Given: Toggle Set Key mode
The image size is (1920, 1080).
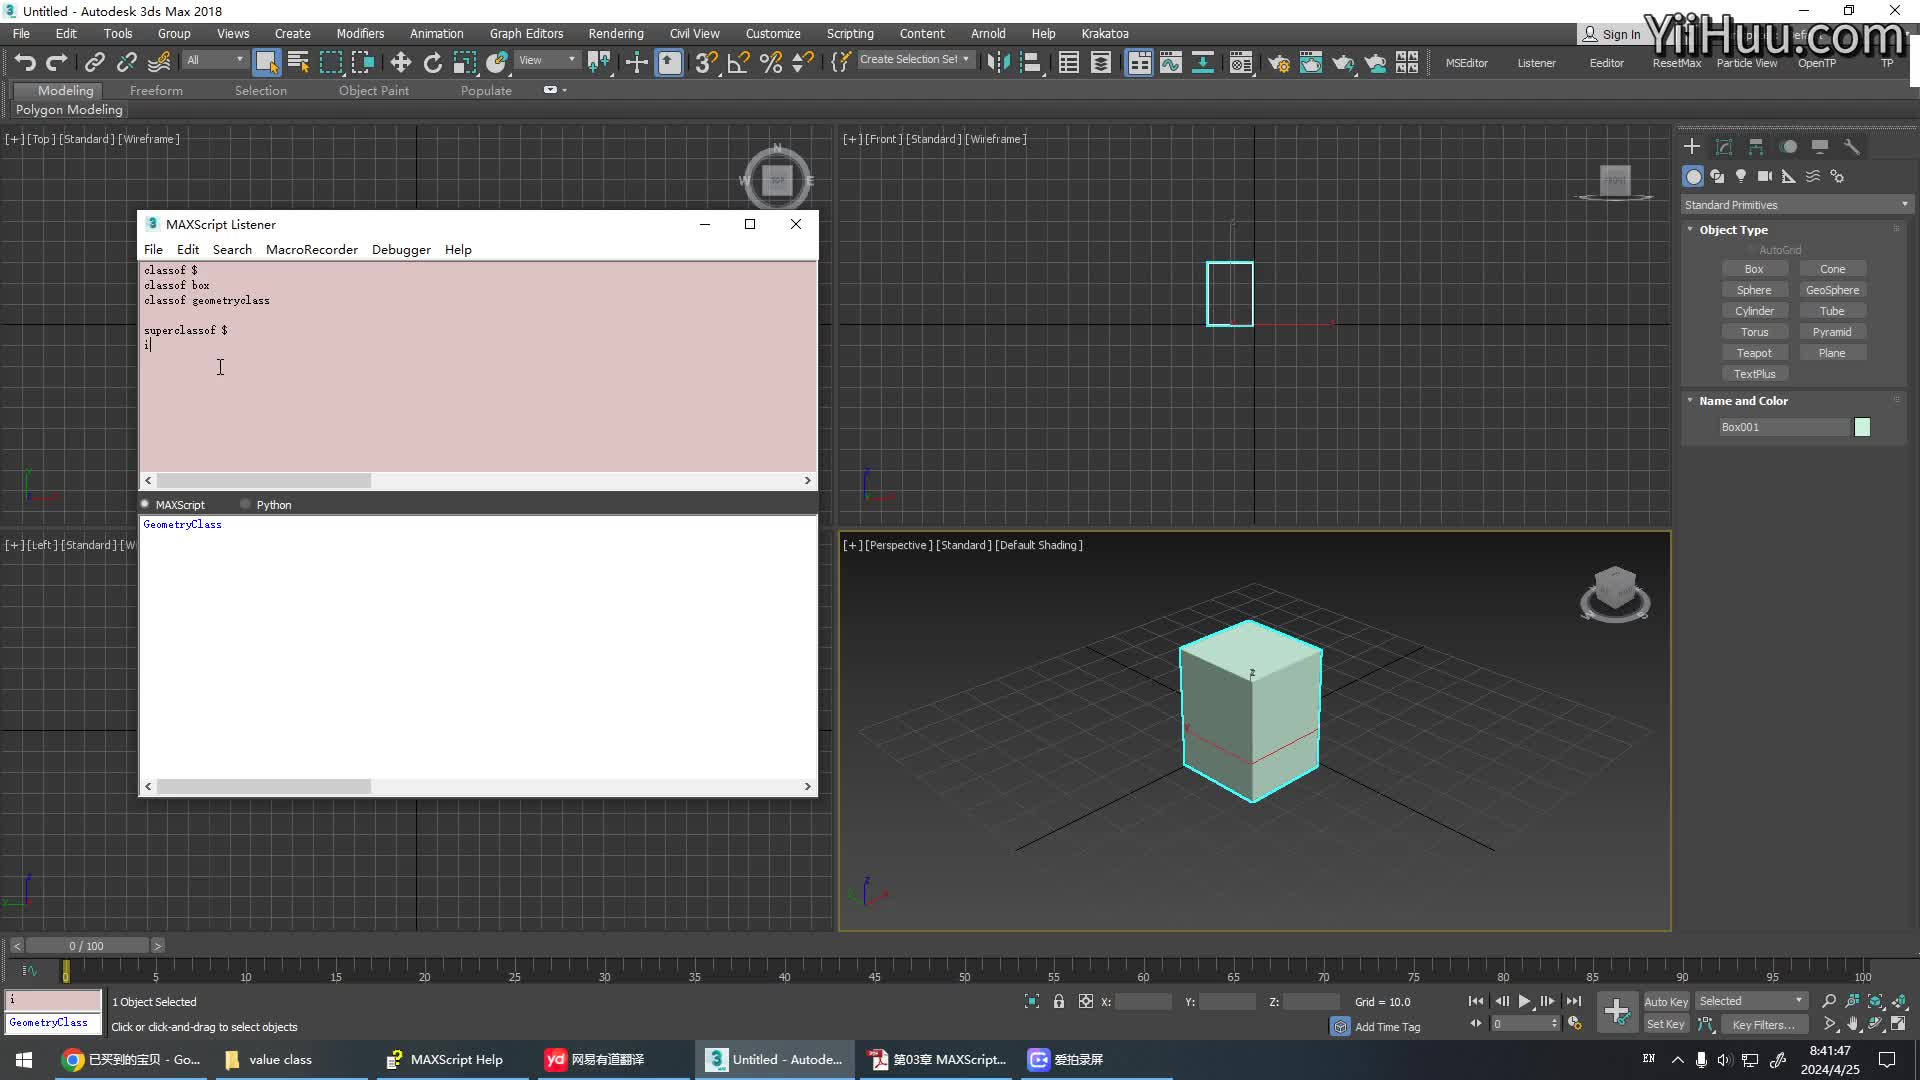Looking at the screenshot, I should (x=1666, y=1024).
